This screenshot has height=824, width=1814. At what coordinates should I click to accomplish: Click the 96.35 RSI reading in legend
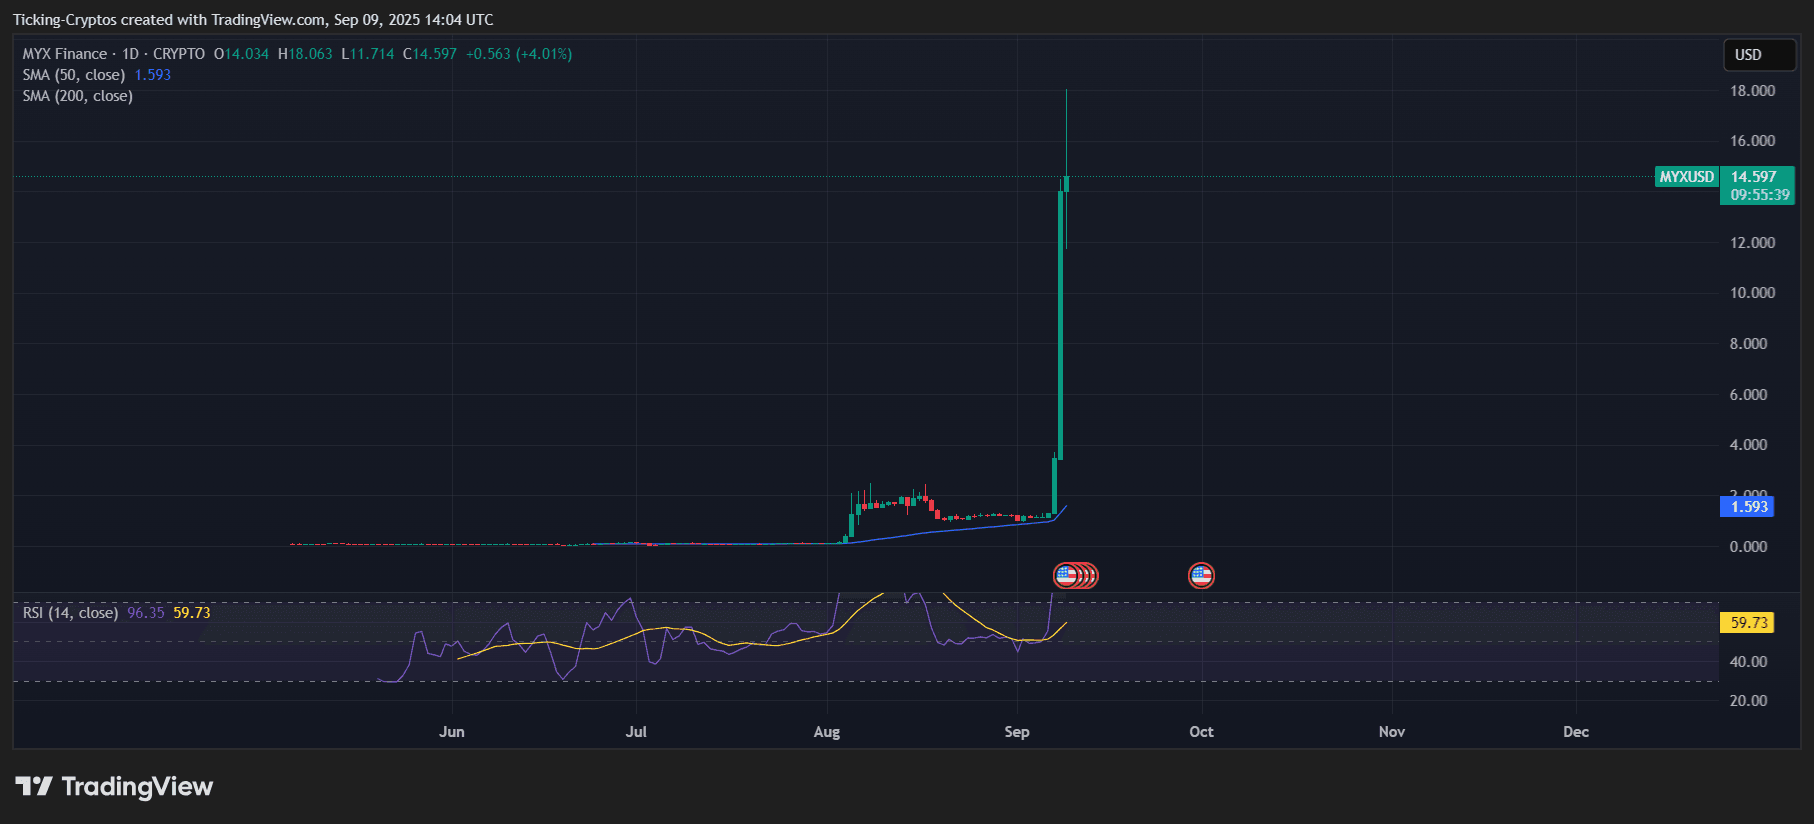[x=146, y=613]
